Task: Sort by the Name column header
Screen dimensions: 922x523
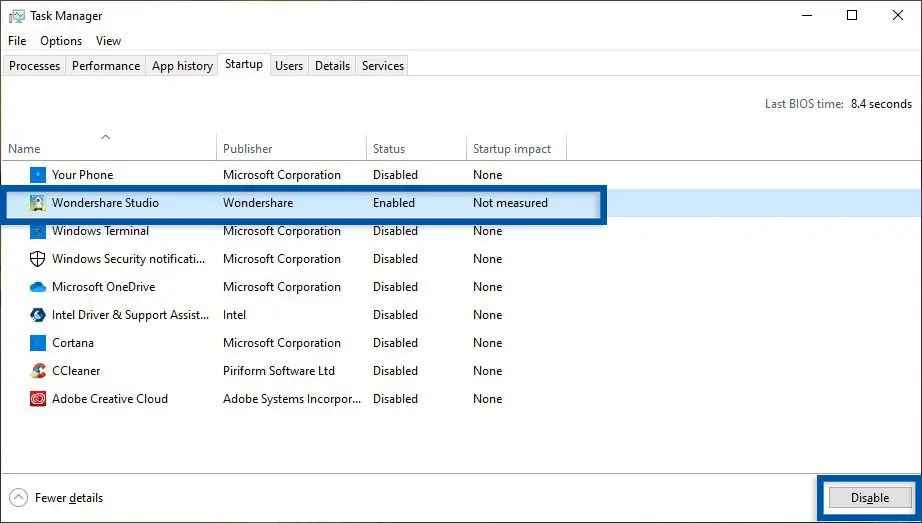Action: coord(24,149)
